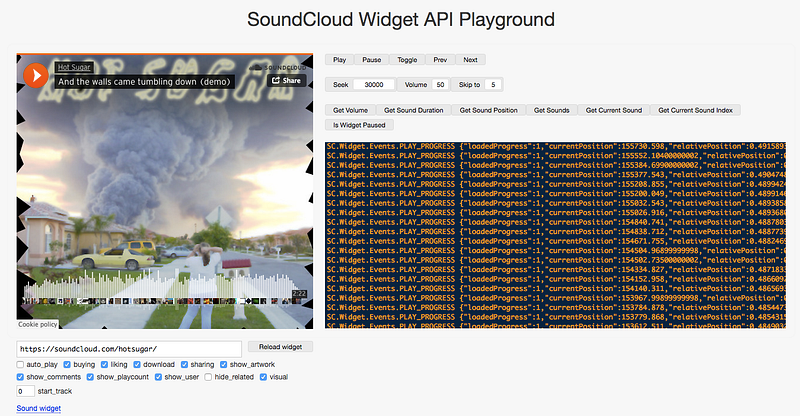Click Get Sound Duration button

click(414, 110)
